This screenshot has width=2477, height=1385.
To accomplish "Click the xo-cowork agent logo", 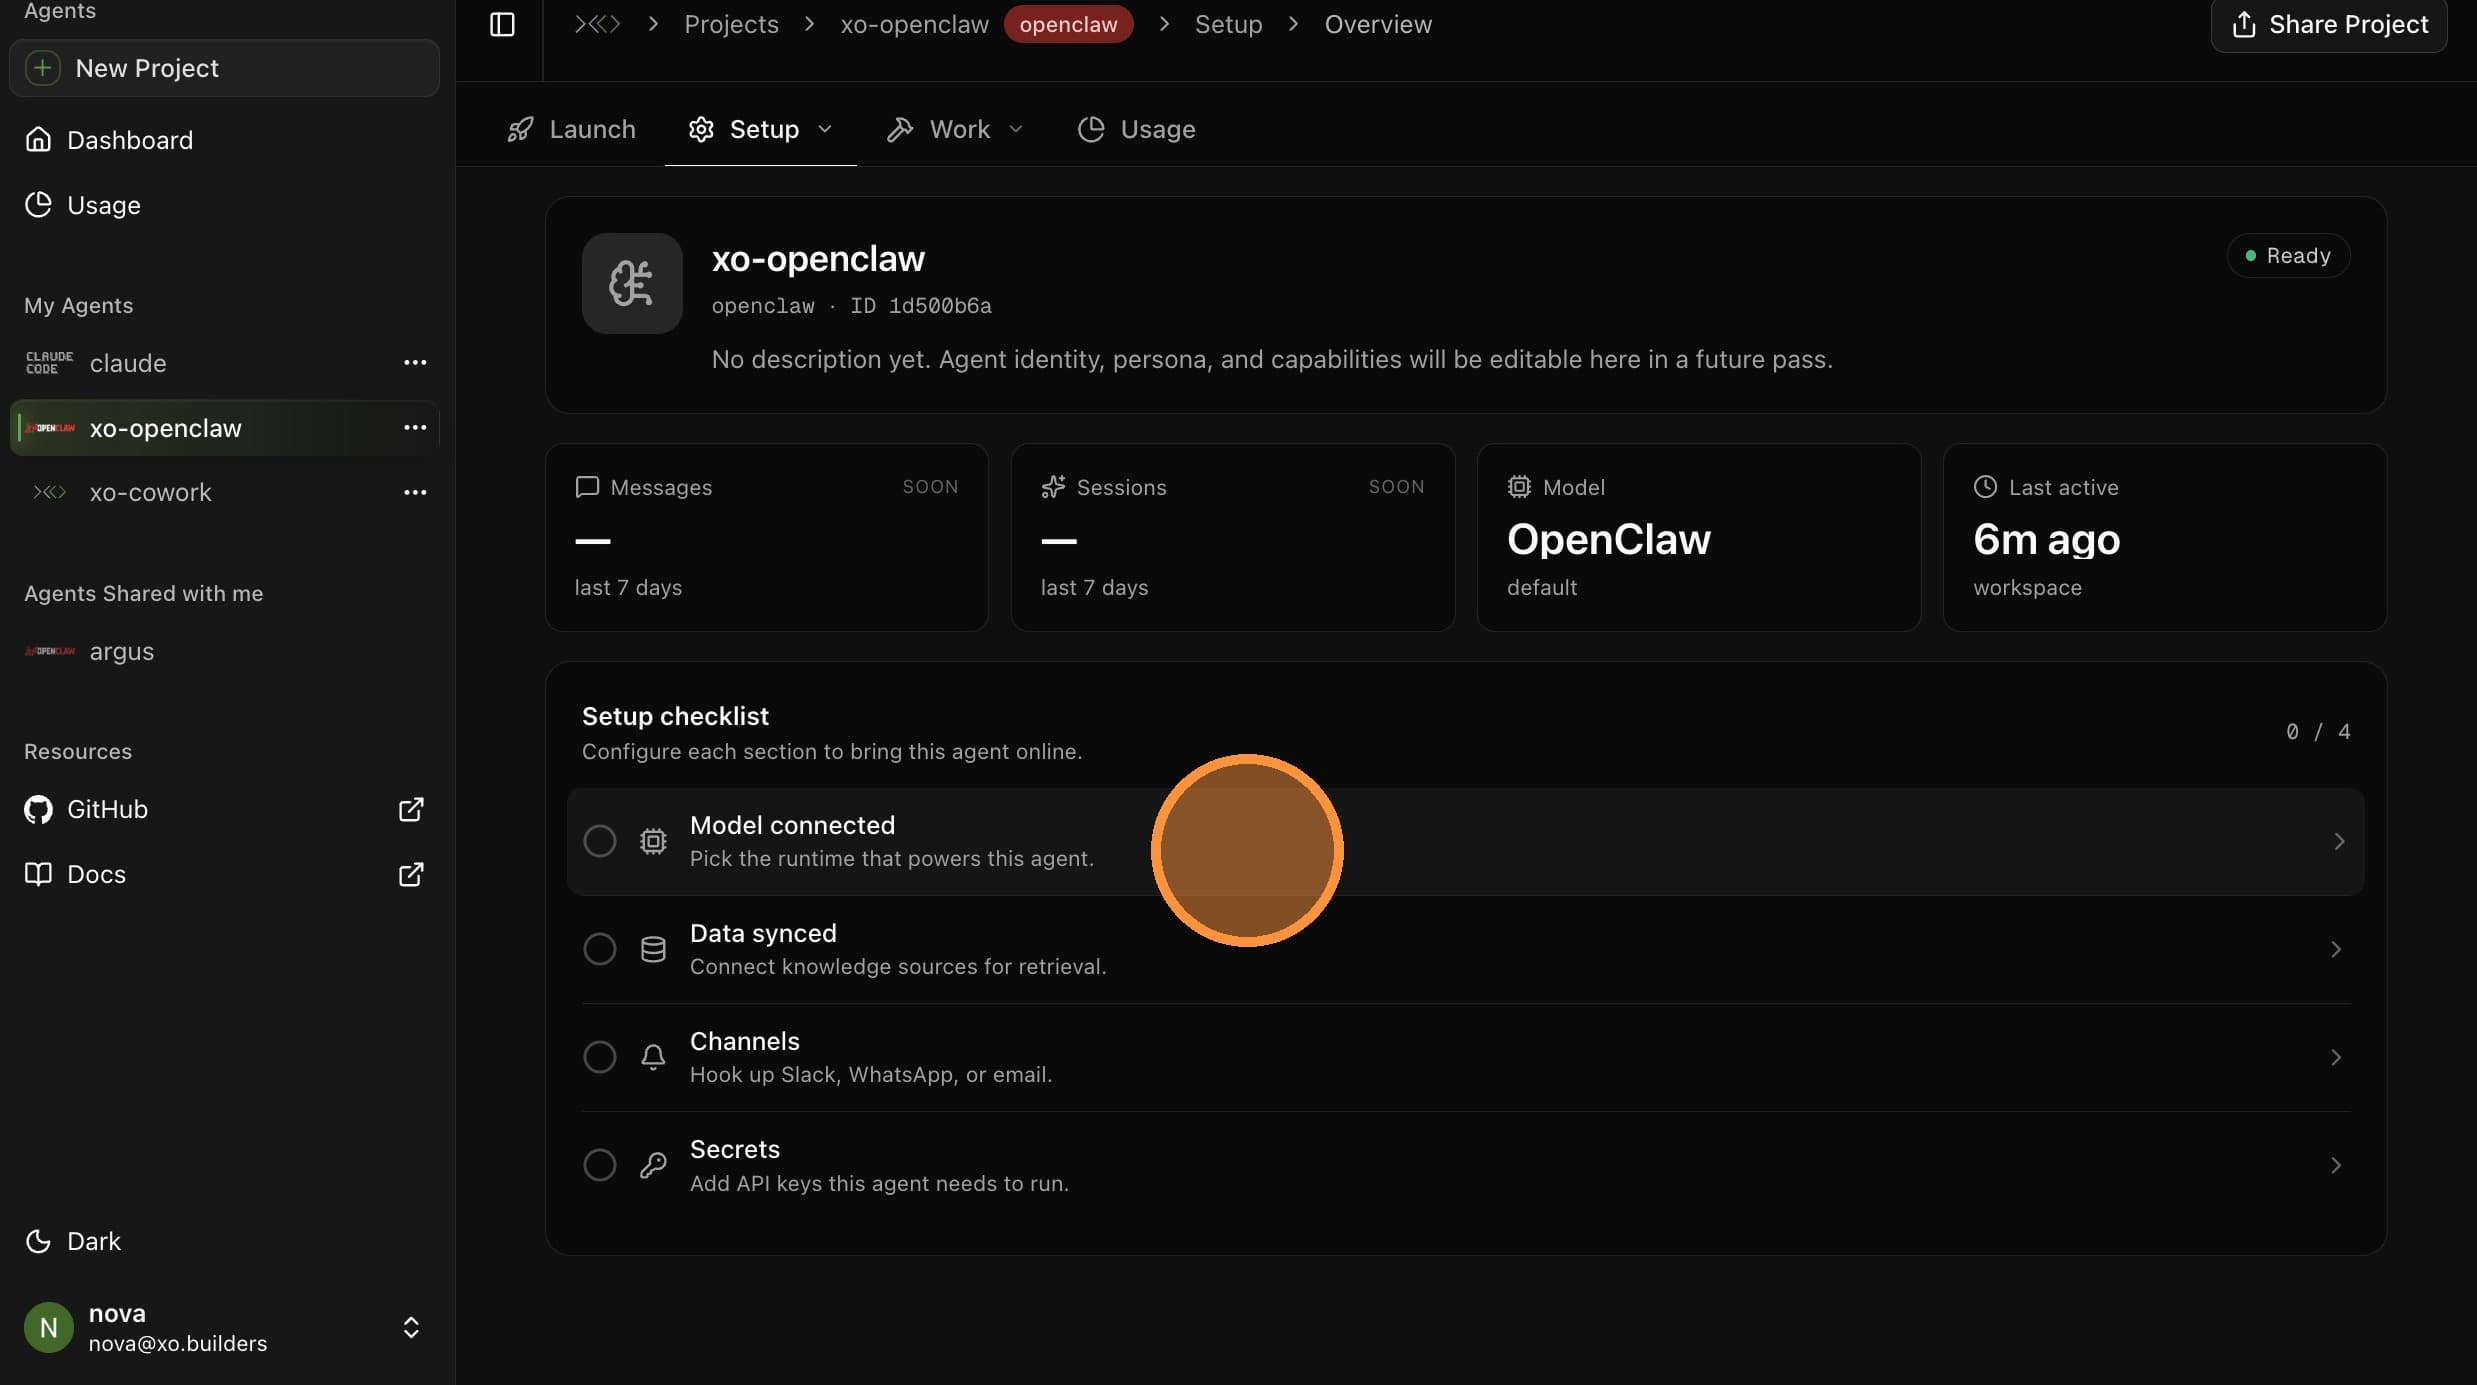I will [49, 492].
